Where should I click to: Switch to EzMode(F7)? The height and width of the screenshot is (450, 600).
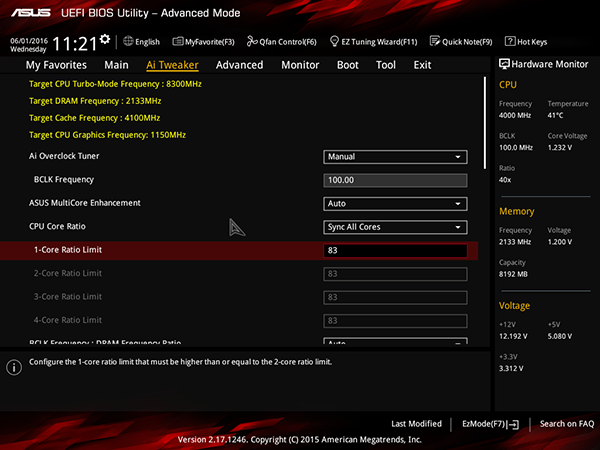point(491,424)
